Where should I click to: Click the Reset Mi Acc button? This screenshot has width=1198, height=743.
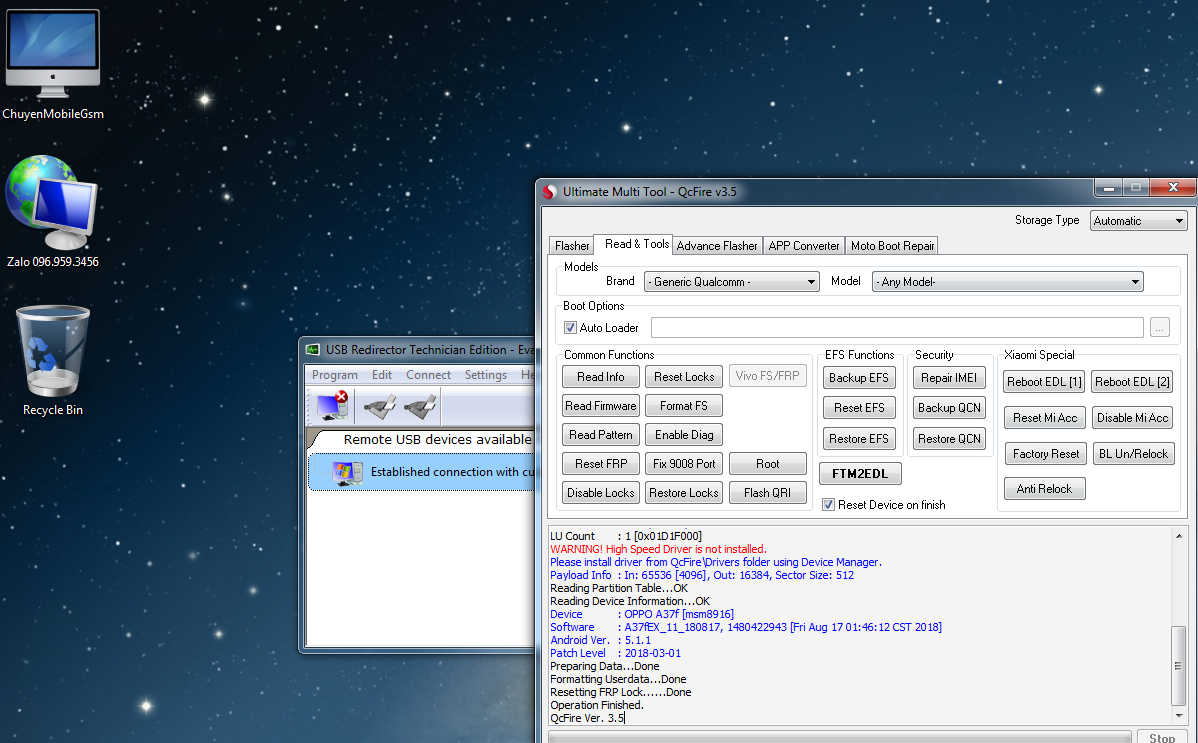(x=1044, y=418)
